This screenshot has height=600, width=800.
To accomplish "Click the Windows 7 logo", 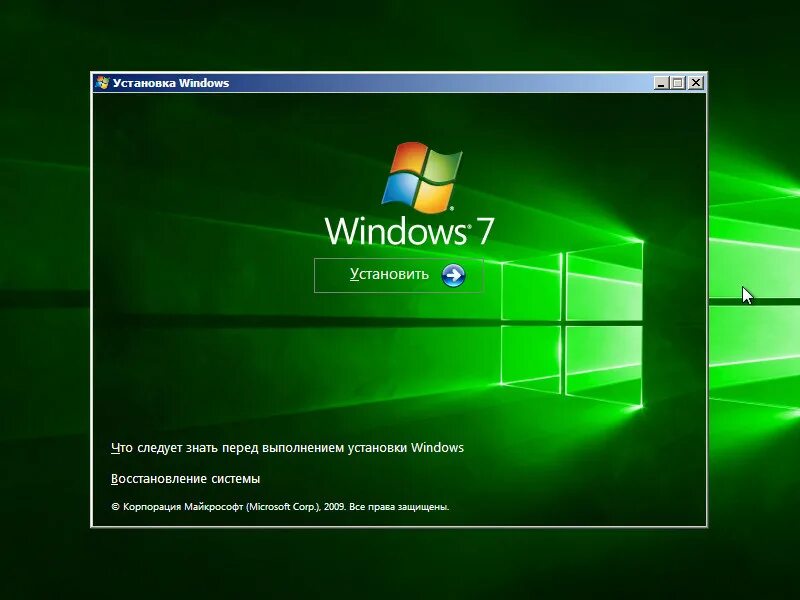I will pyautogui.click(x=422, y=177).
